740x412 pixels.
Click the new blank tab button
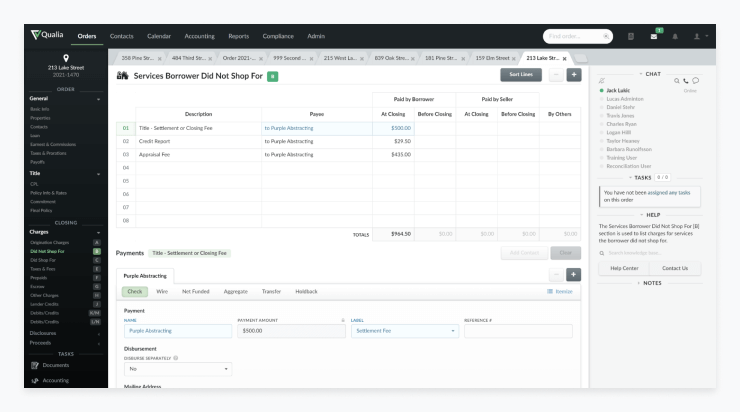[581, 58]
